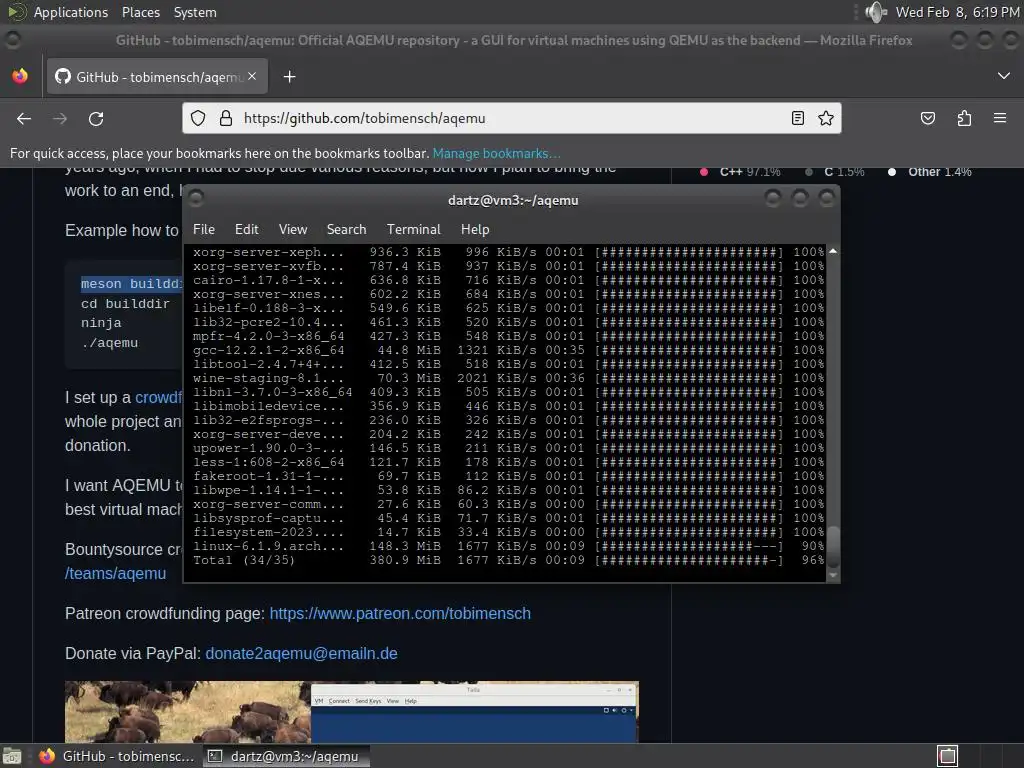Open the Places menu
Image resolution: width=1024 pixels, height=768 pixels.
tap(140, 12)
